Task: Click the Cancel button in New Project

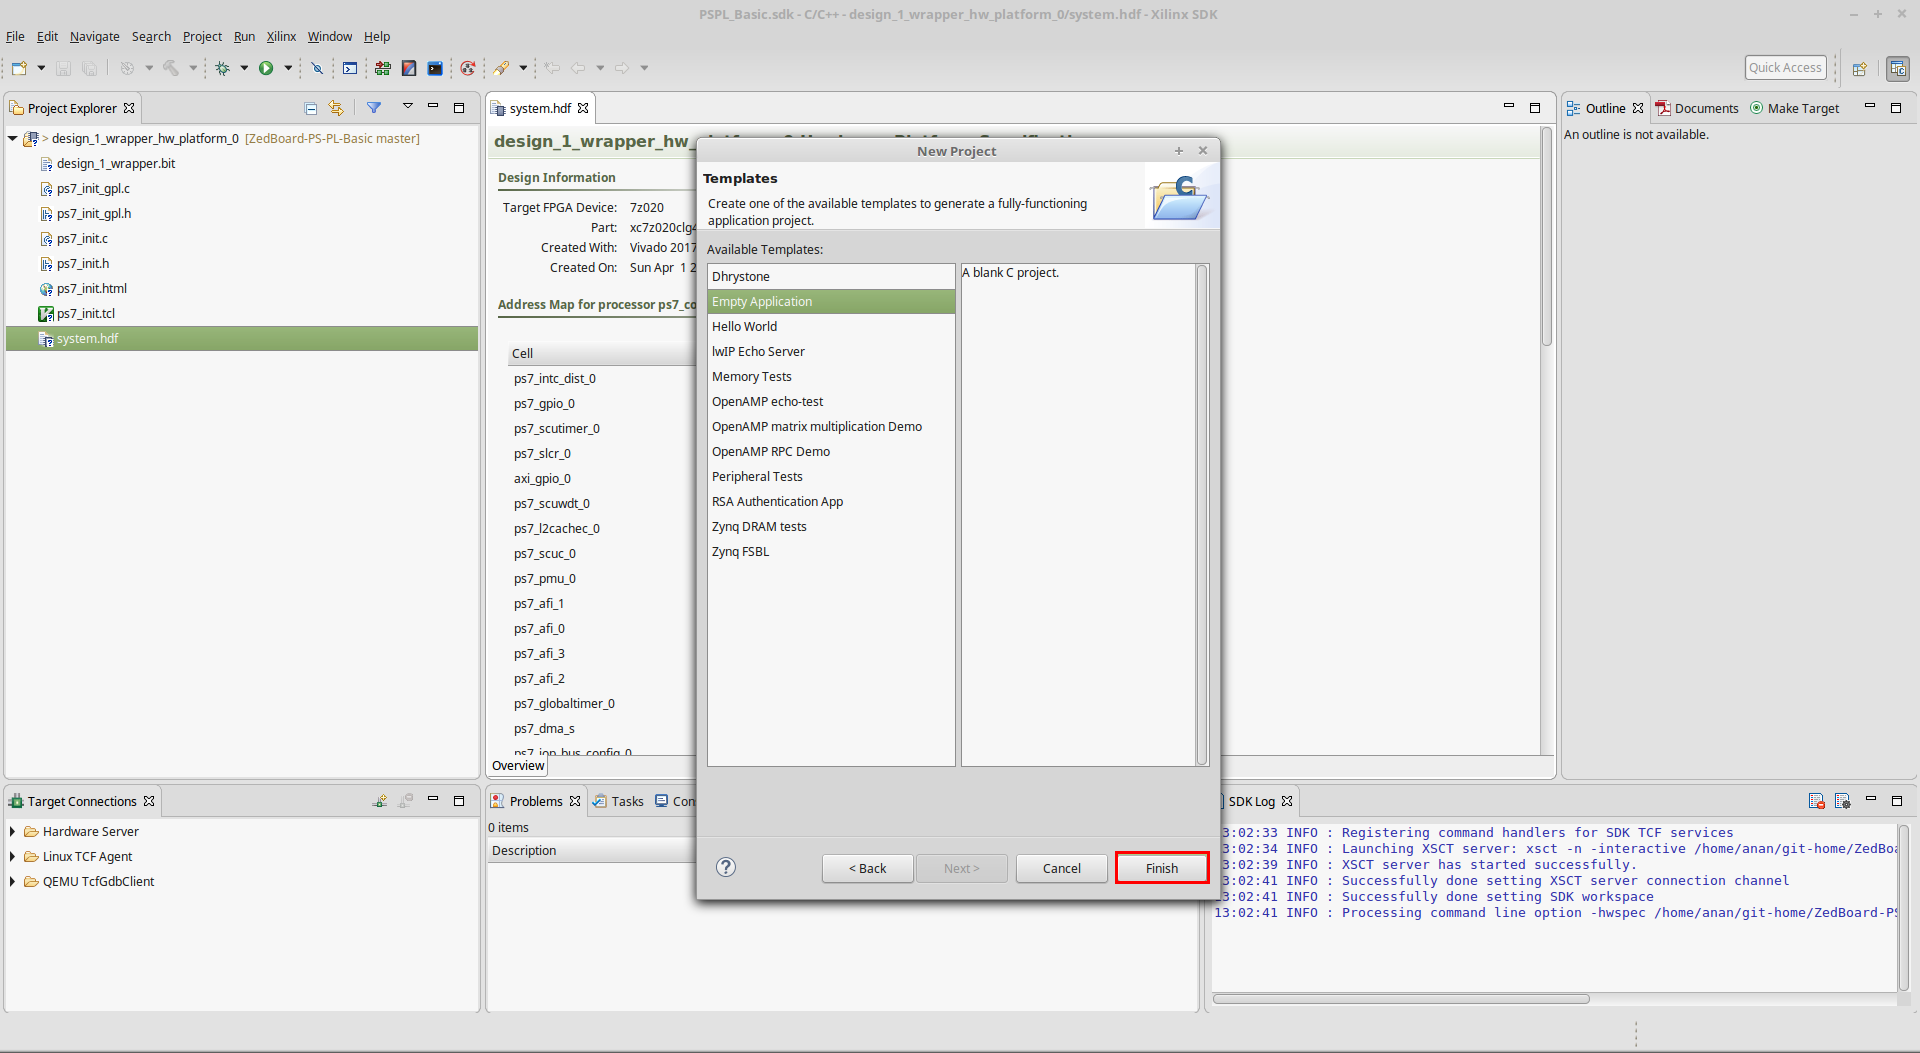Action: point(1062,868)
